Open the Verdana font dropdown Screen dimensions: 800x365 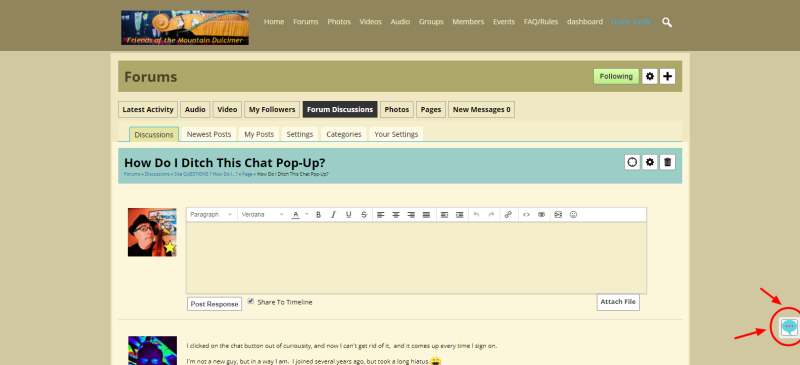click(x=263, y=215)
